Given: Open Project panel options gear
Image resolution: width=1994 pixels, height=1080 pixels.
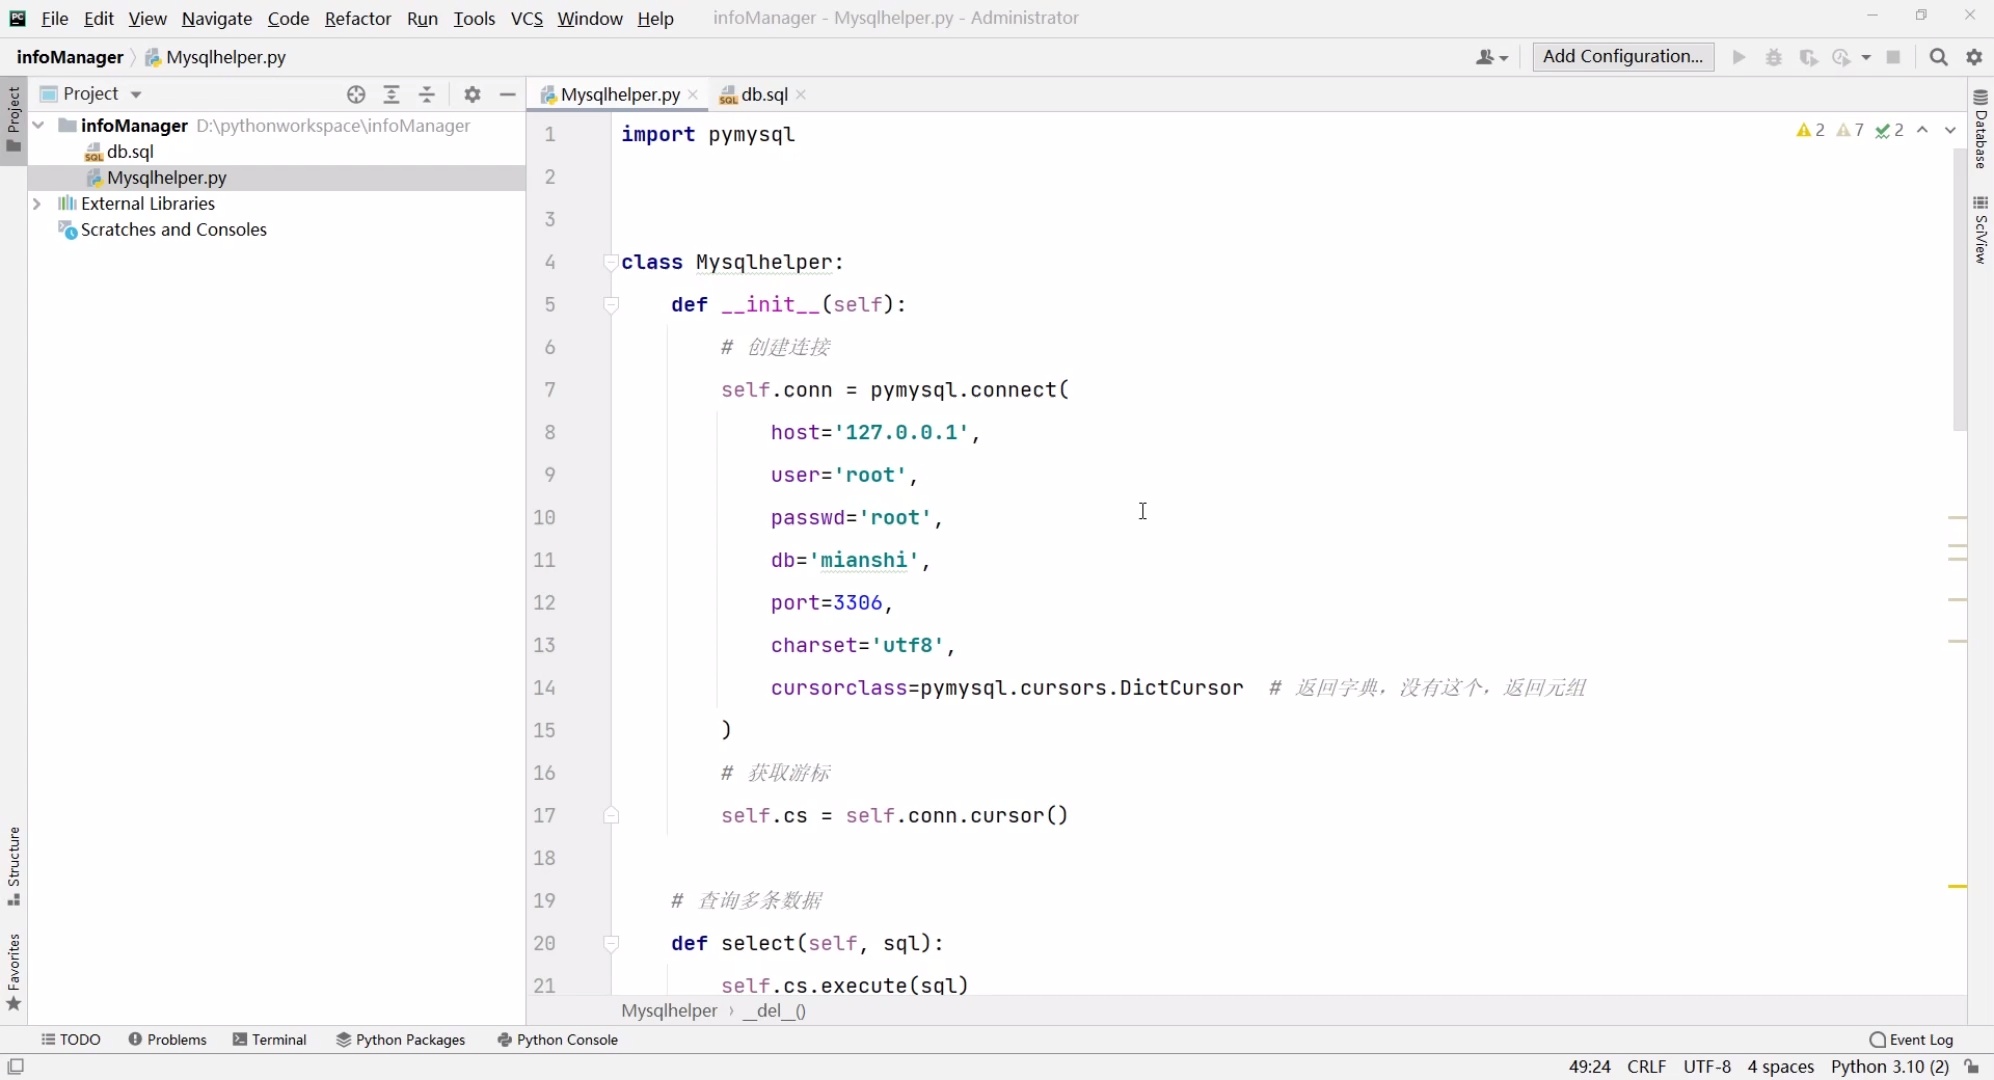Looking at the screenshot, I should [x=472, y=94].
